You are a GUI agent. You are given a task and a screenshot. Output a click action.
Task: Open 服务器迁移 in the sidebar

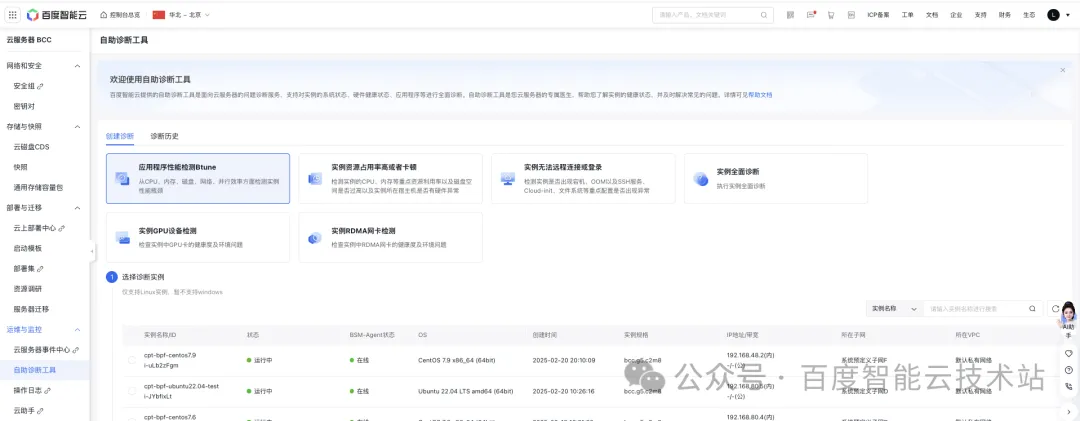pyautogui.click(x=32, y=309)
